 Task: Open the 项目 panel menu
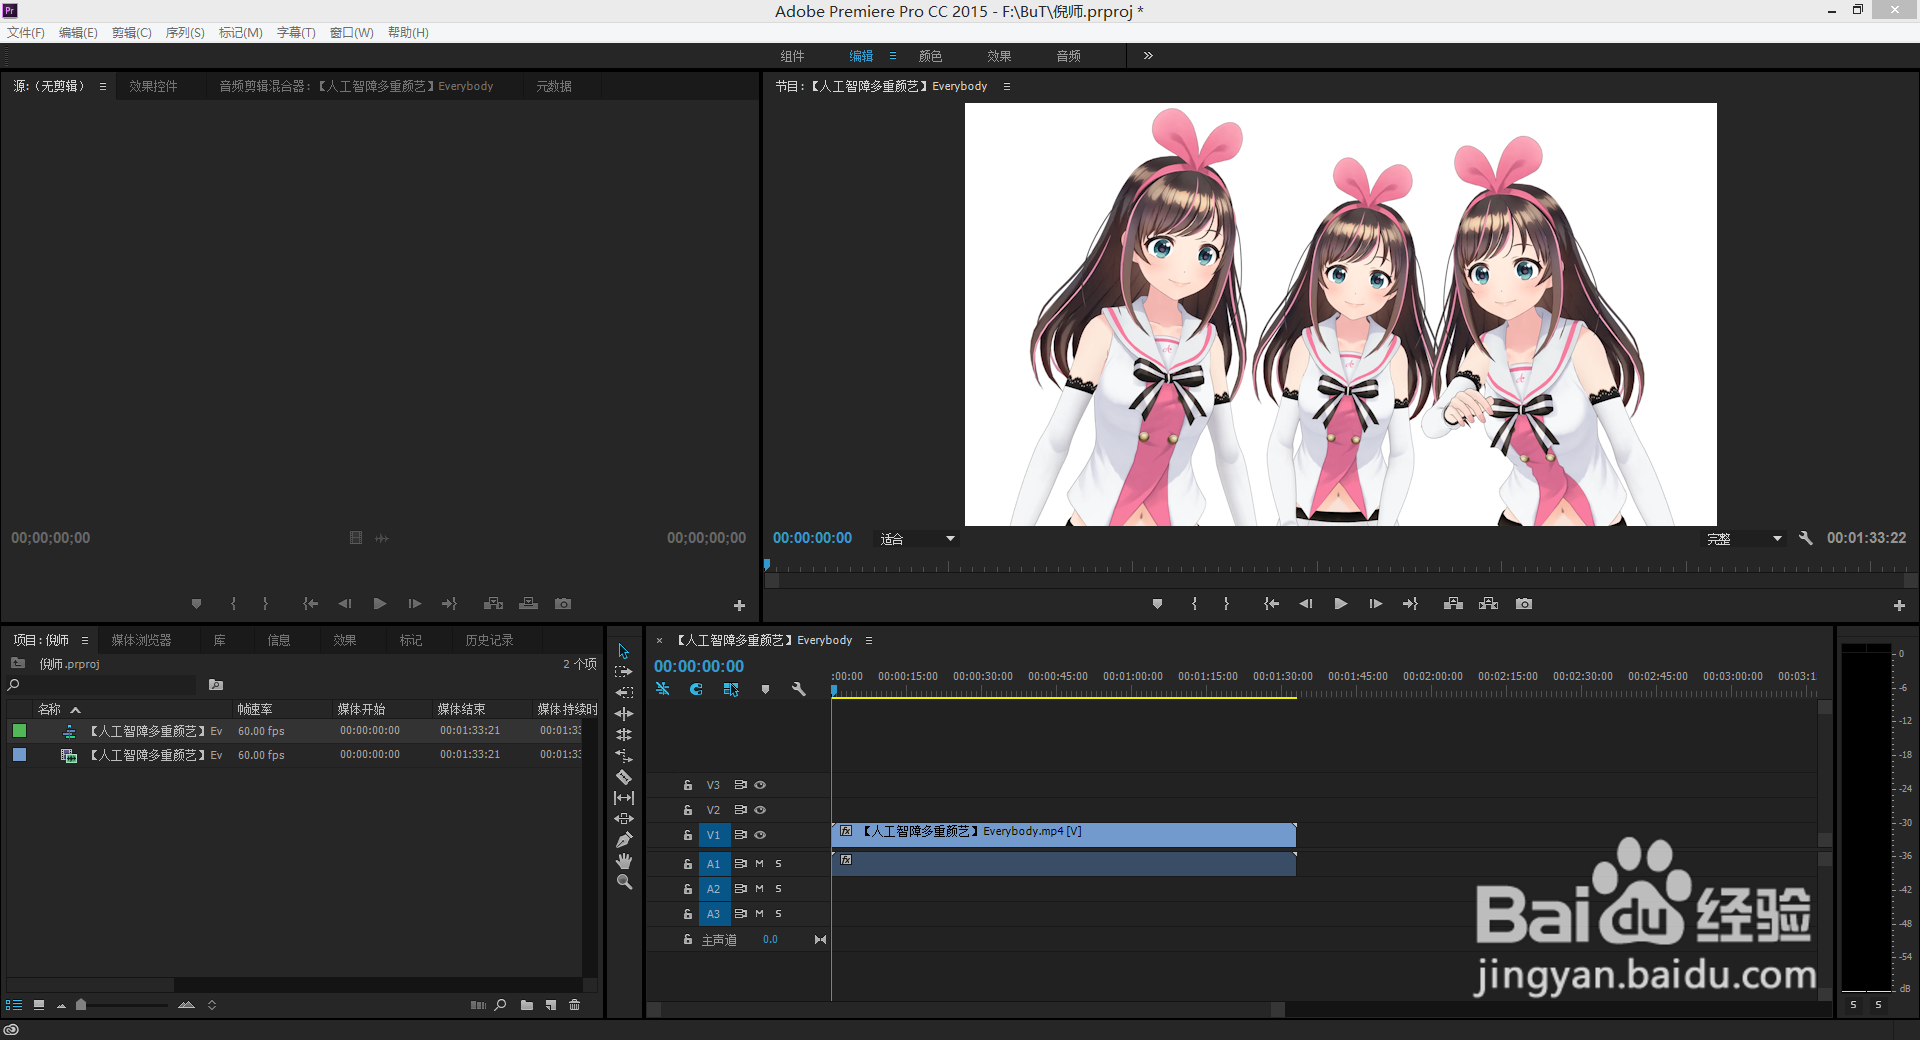tap(85, 640)
